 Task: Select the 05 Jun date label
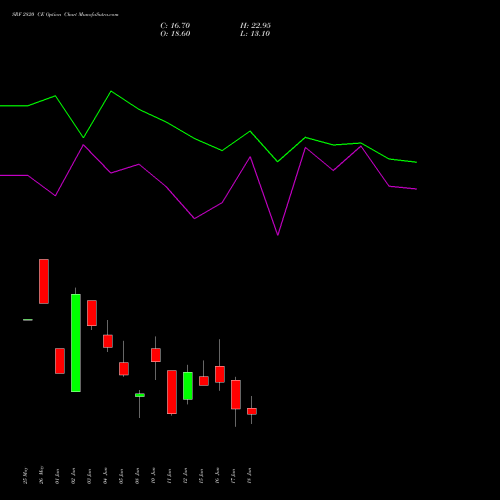click(122, 476)
